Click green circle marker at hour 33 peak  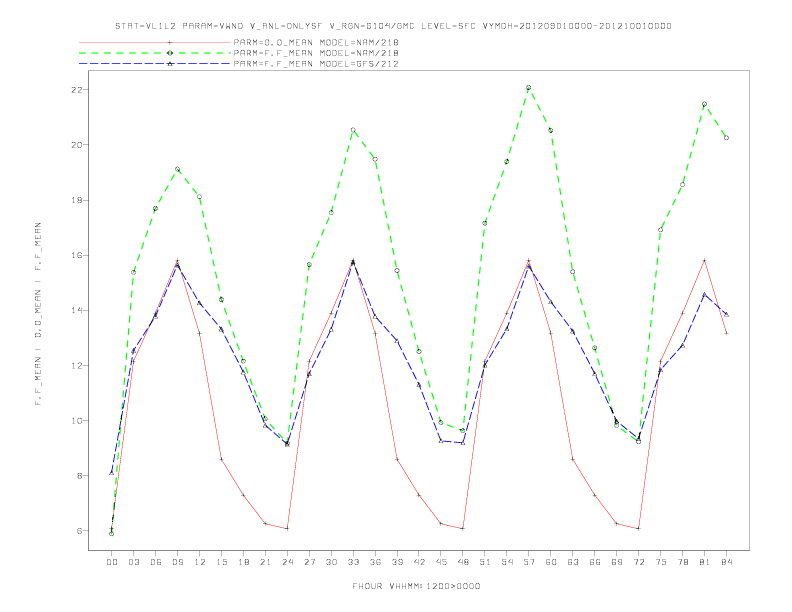click(353, 130)
